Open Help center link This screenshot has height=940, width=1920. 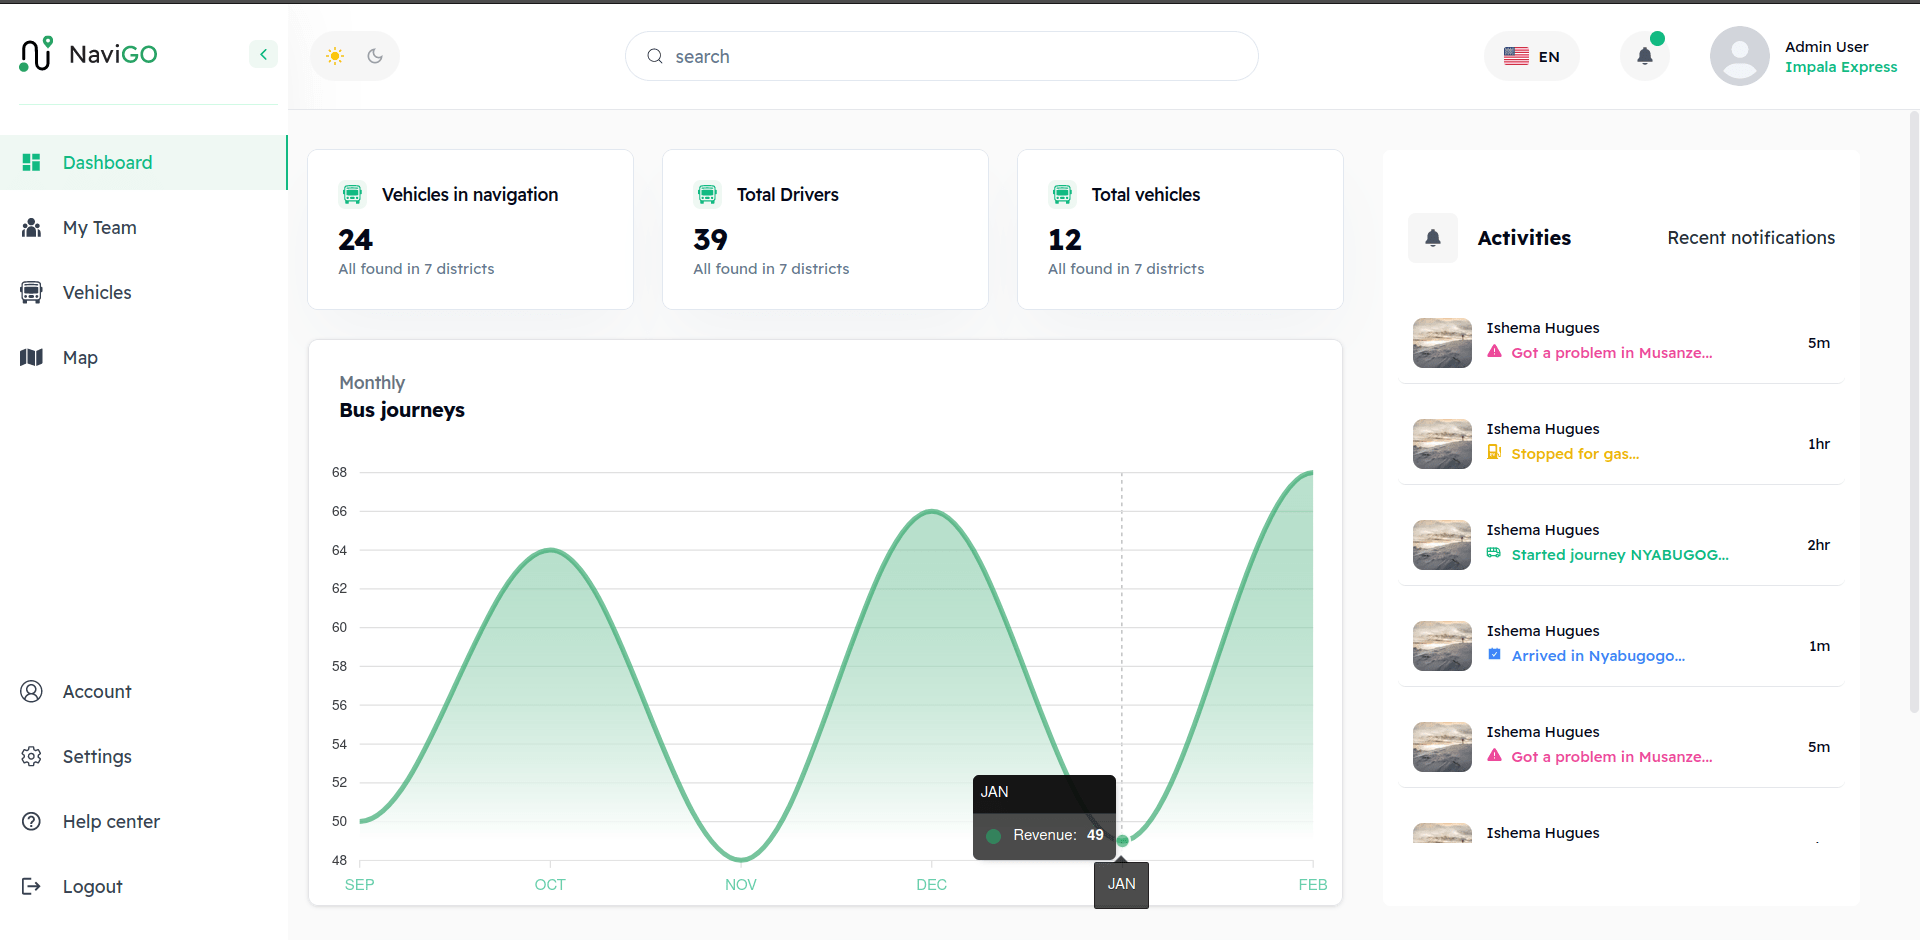coord(143,821)
